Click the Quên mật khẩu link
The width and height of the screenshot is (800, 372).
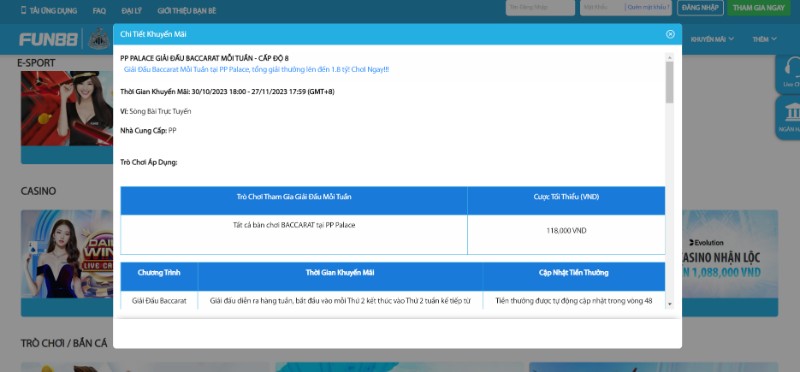coord(648,8)
